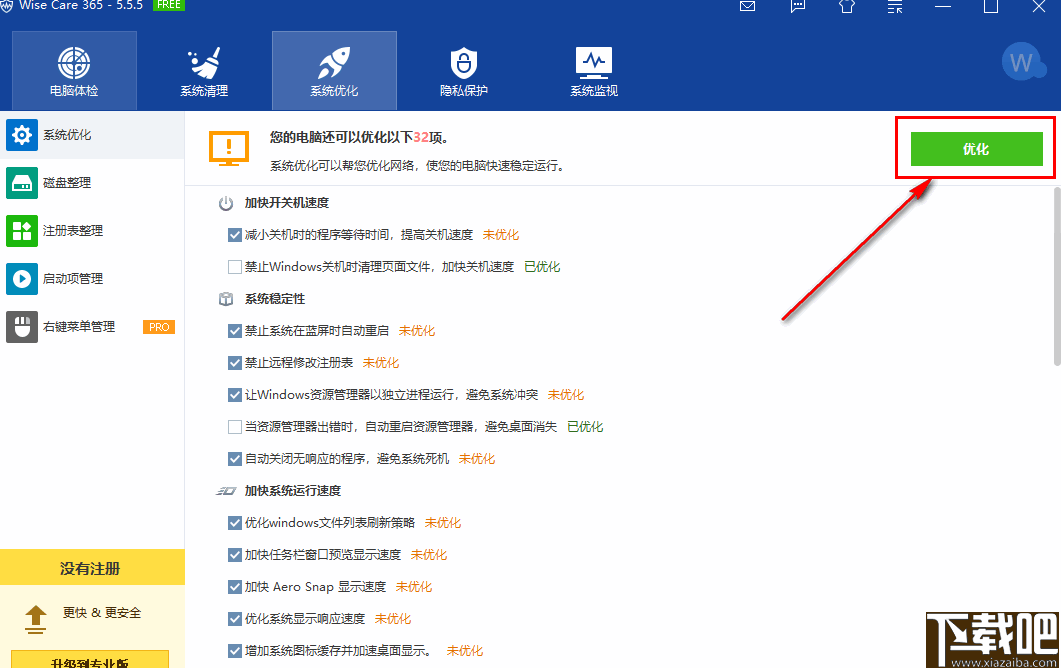1061x668 pixels.
Task: Click the green FREE badge in title bar
Action: coord(168,5)
